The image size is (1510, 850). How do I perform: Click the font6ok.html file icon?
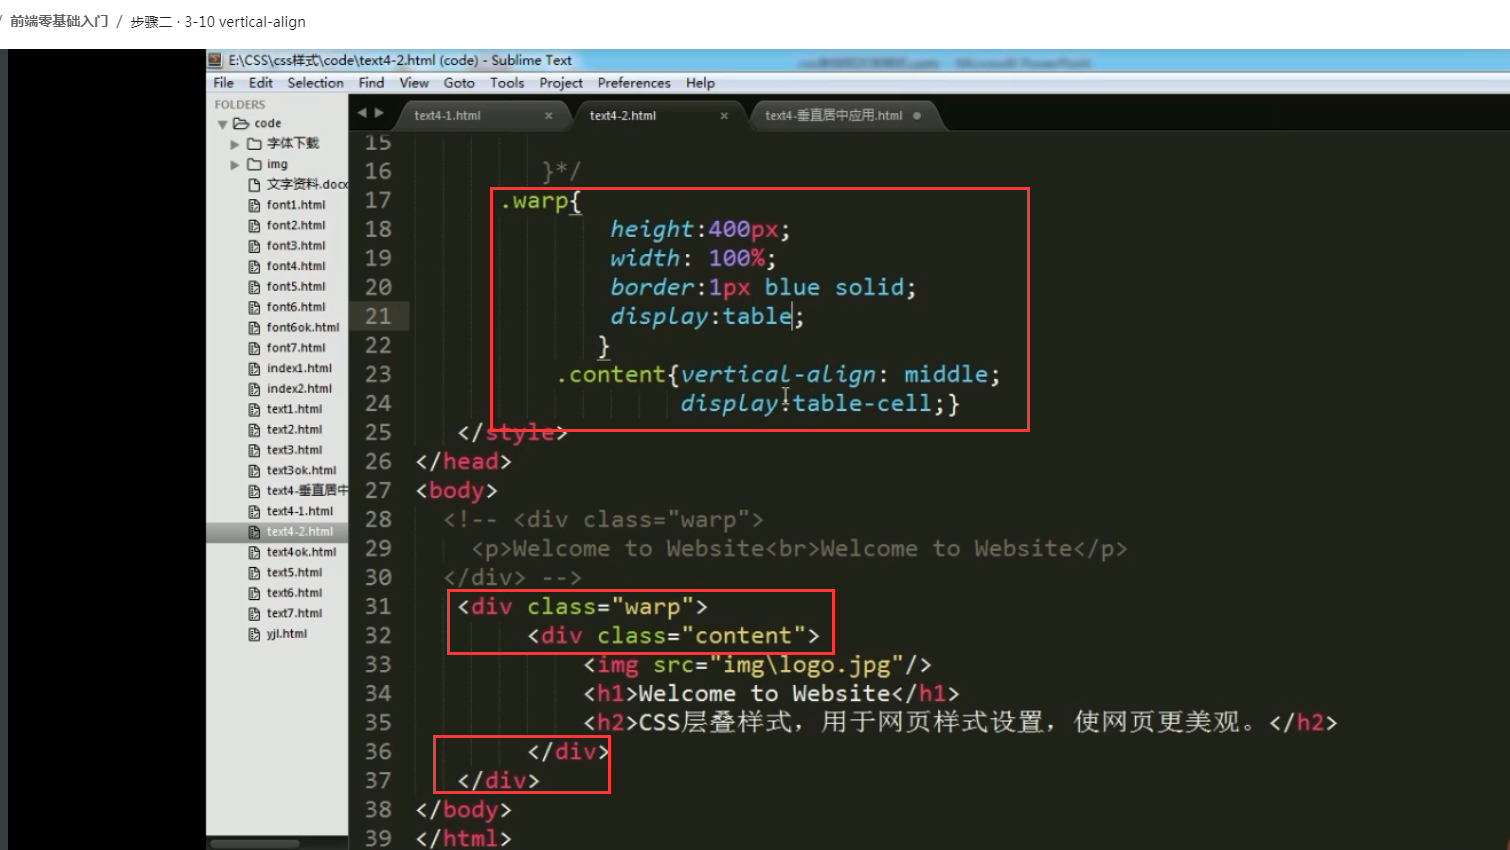tap(254, 328)
